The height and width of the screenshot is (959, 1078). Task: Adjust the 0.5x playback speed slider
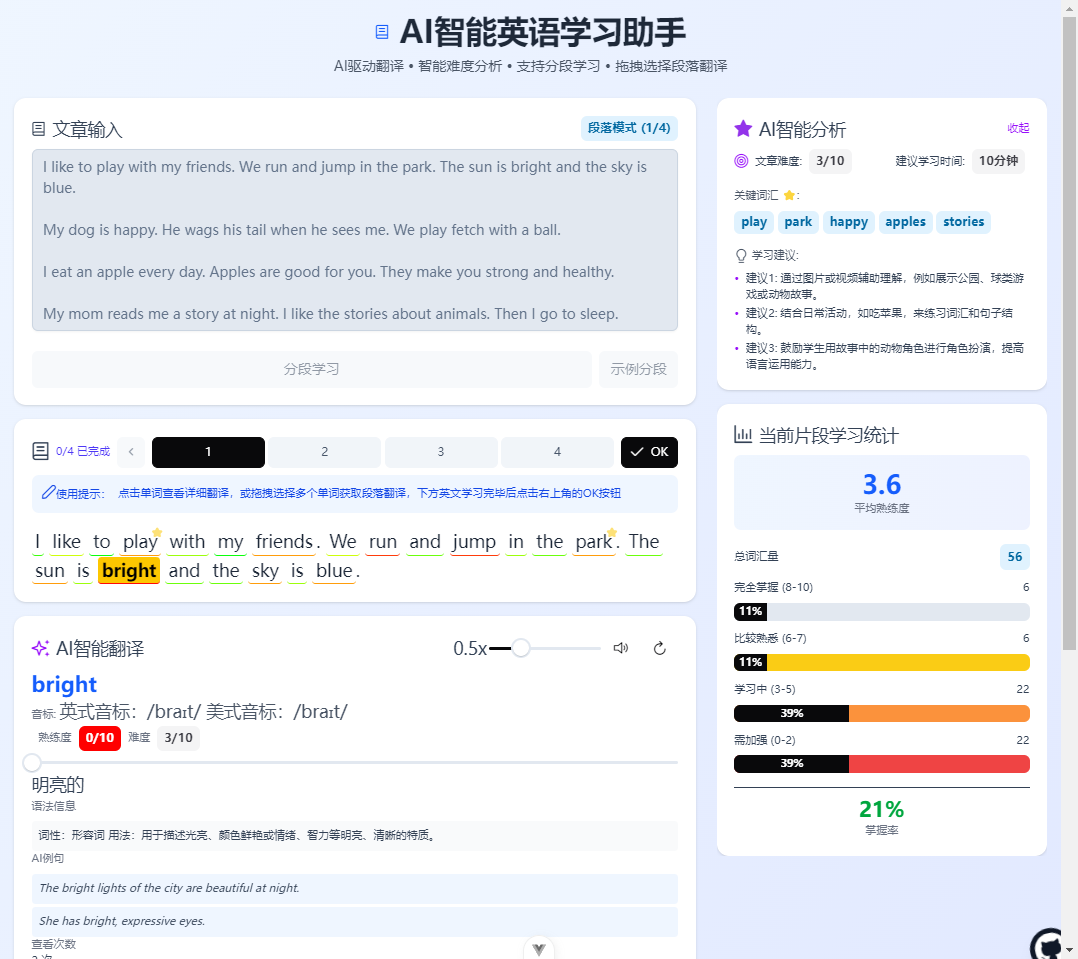pyautogui.click(x=520, y=648)
